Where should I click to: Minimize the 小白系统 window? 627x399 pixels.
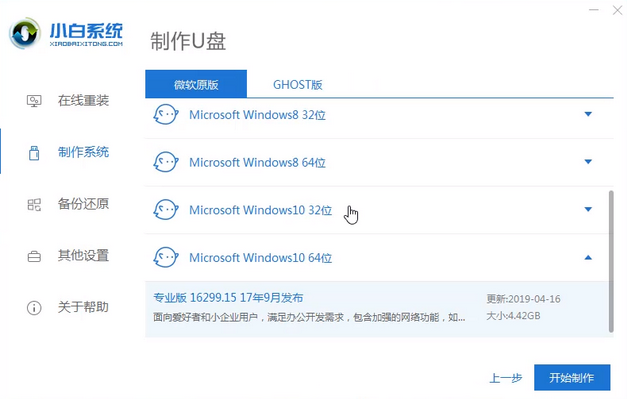(594, 10)
